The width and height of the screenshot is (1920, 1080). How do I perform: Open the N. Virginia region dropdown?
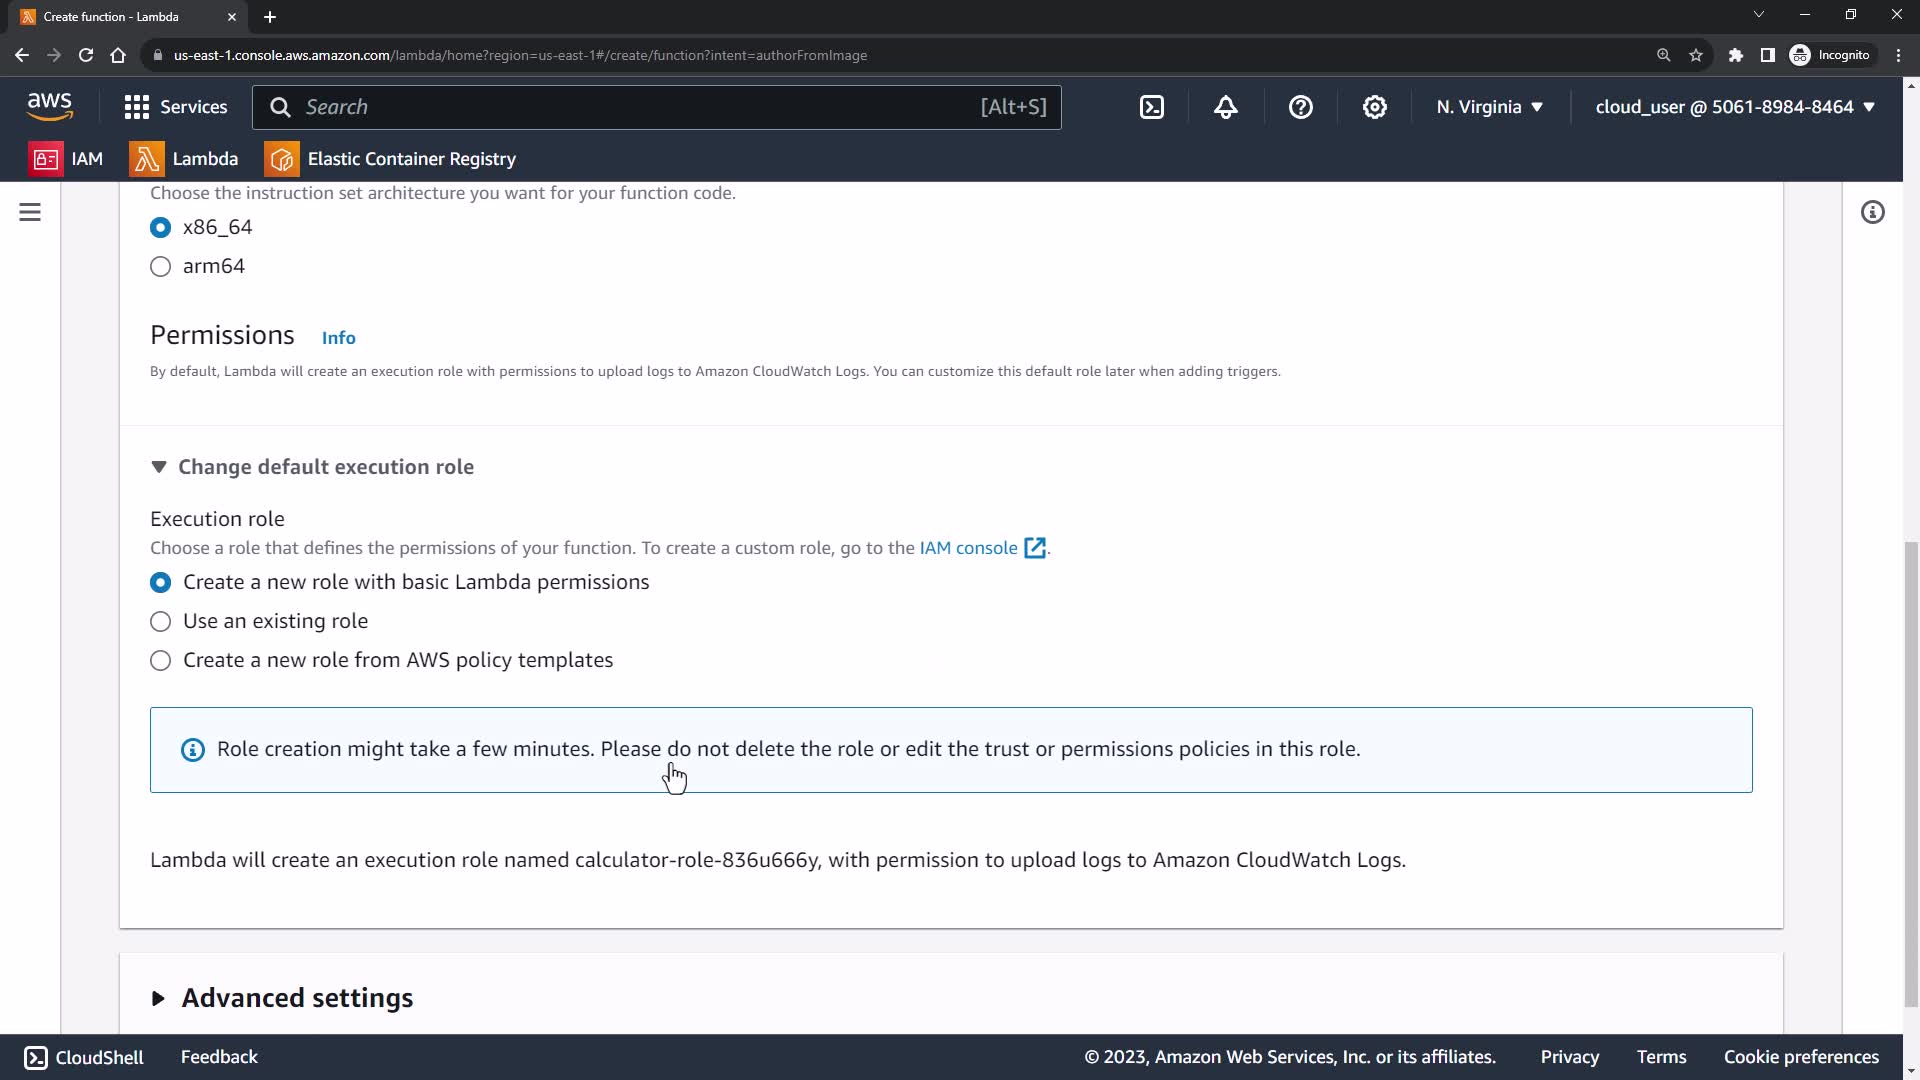click(x=1490, y=107)
